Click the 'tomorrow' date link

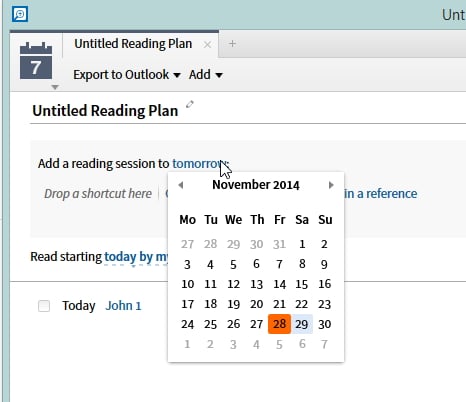click(x=200, y=164)
